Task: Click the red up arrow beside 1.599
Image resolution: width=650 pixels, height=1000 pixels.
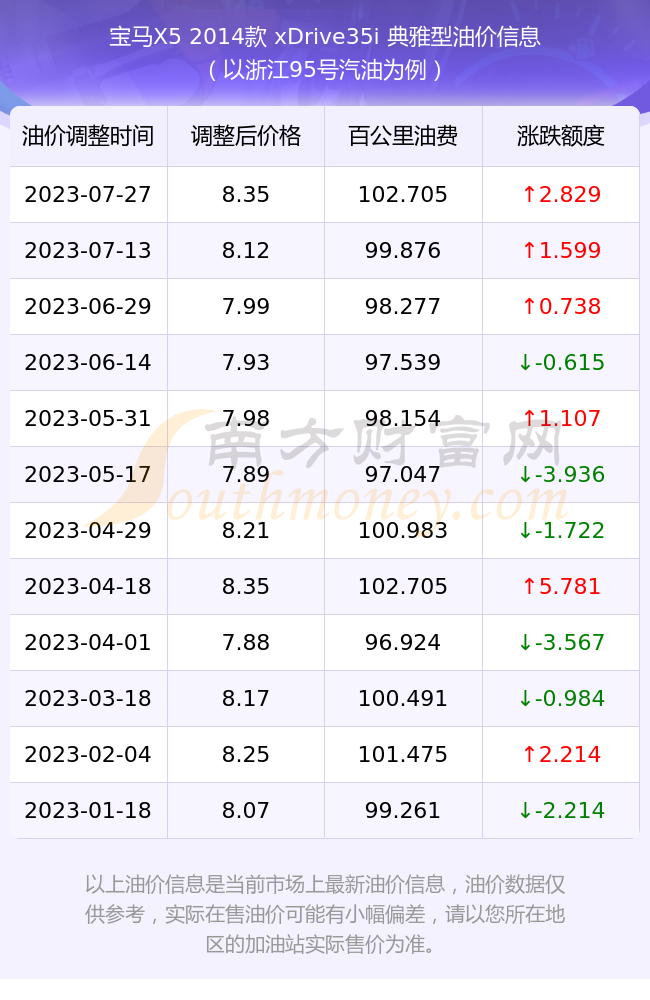Action: (x=529, y=250)
